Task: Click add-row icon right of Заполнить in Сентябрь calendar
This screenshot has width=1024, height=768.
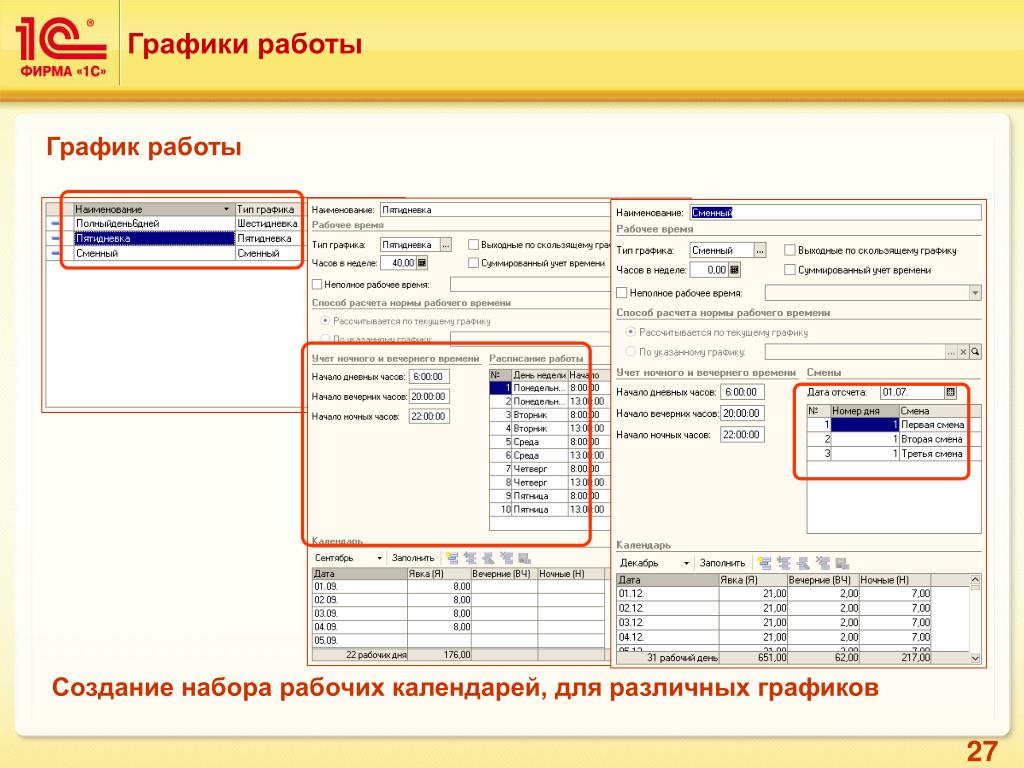Action: (452, 558)
